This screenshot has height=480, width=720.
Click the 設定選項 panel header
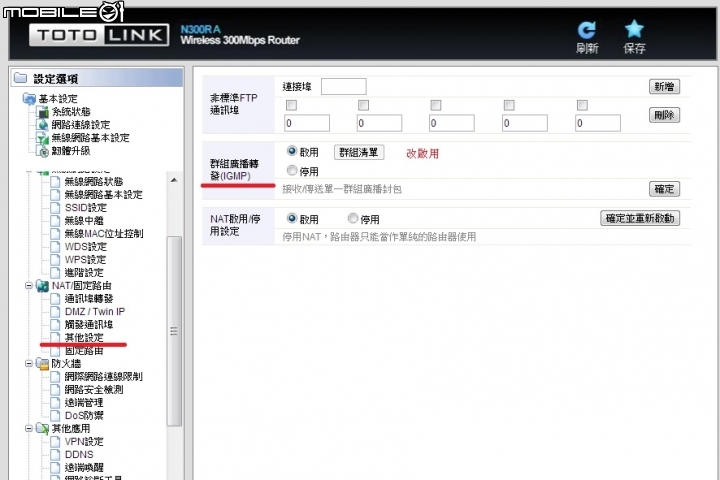(x=97, y=78)
